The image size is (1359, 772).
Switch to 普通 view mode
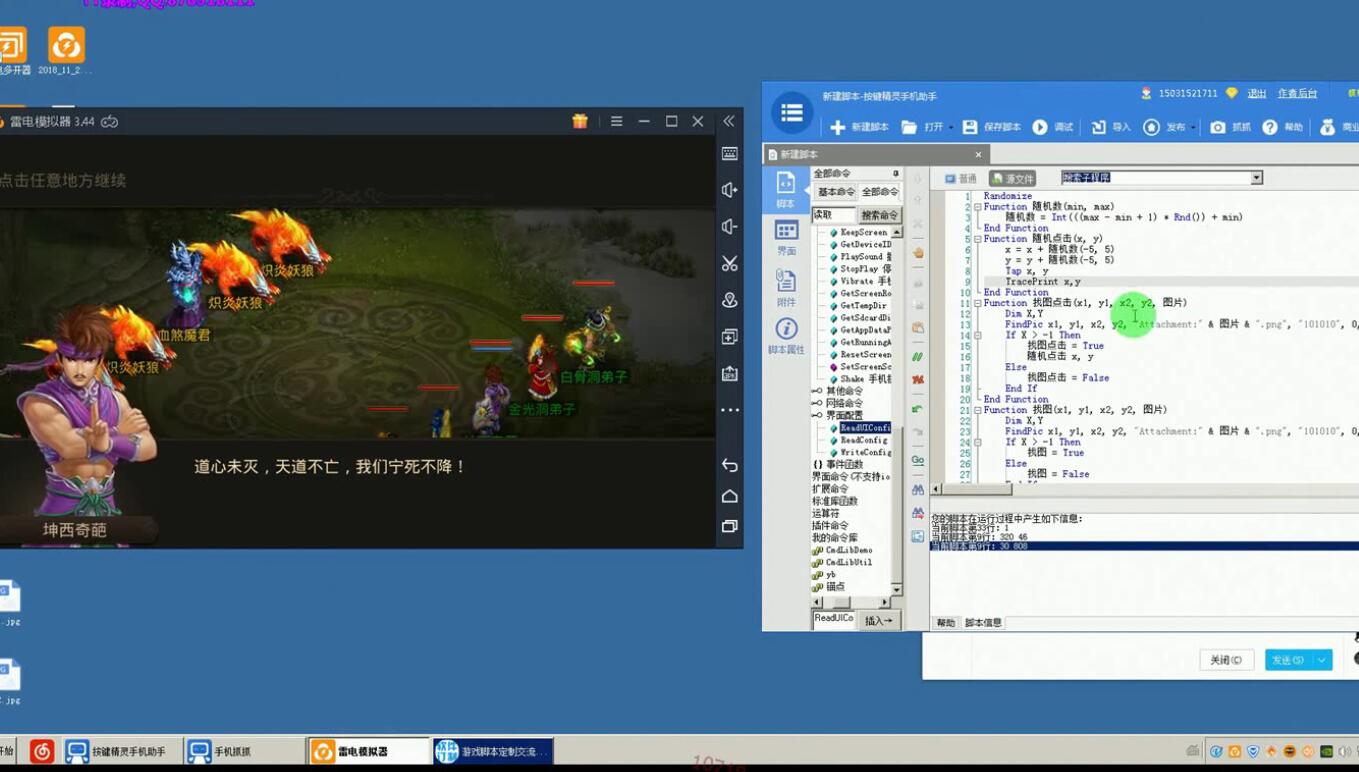[960, 178]
